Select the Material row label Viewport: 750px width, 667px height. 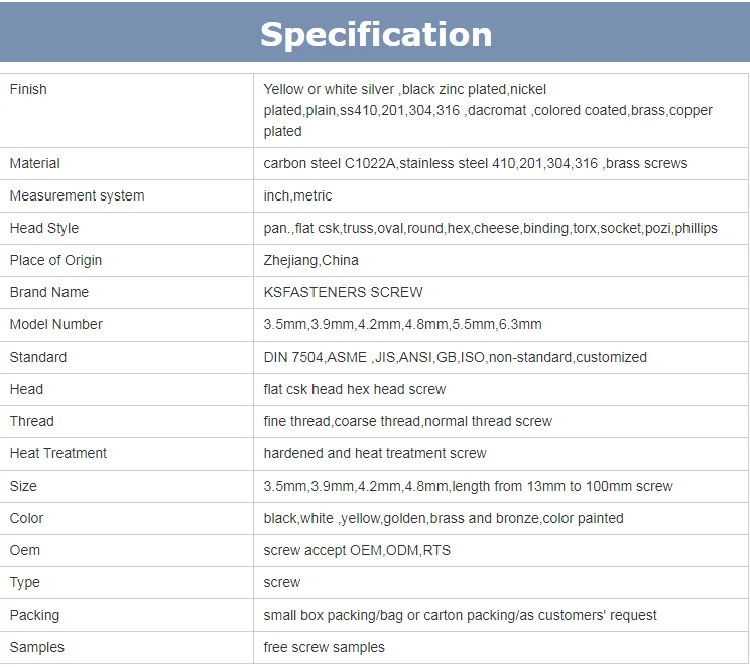(34, 163)
